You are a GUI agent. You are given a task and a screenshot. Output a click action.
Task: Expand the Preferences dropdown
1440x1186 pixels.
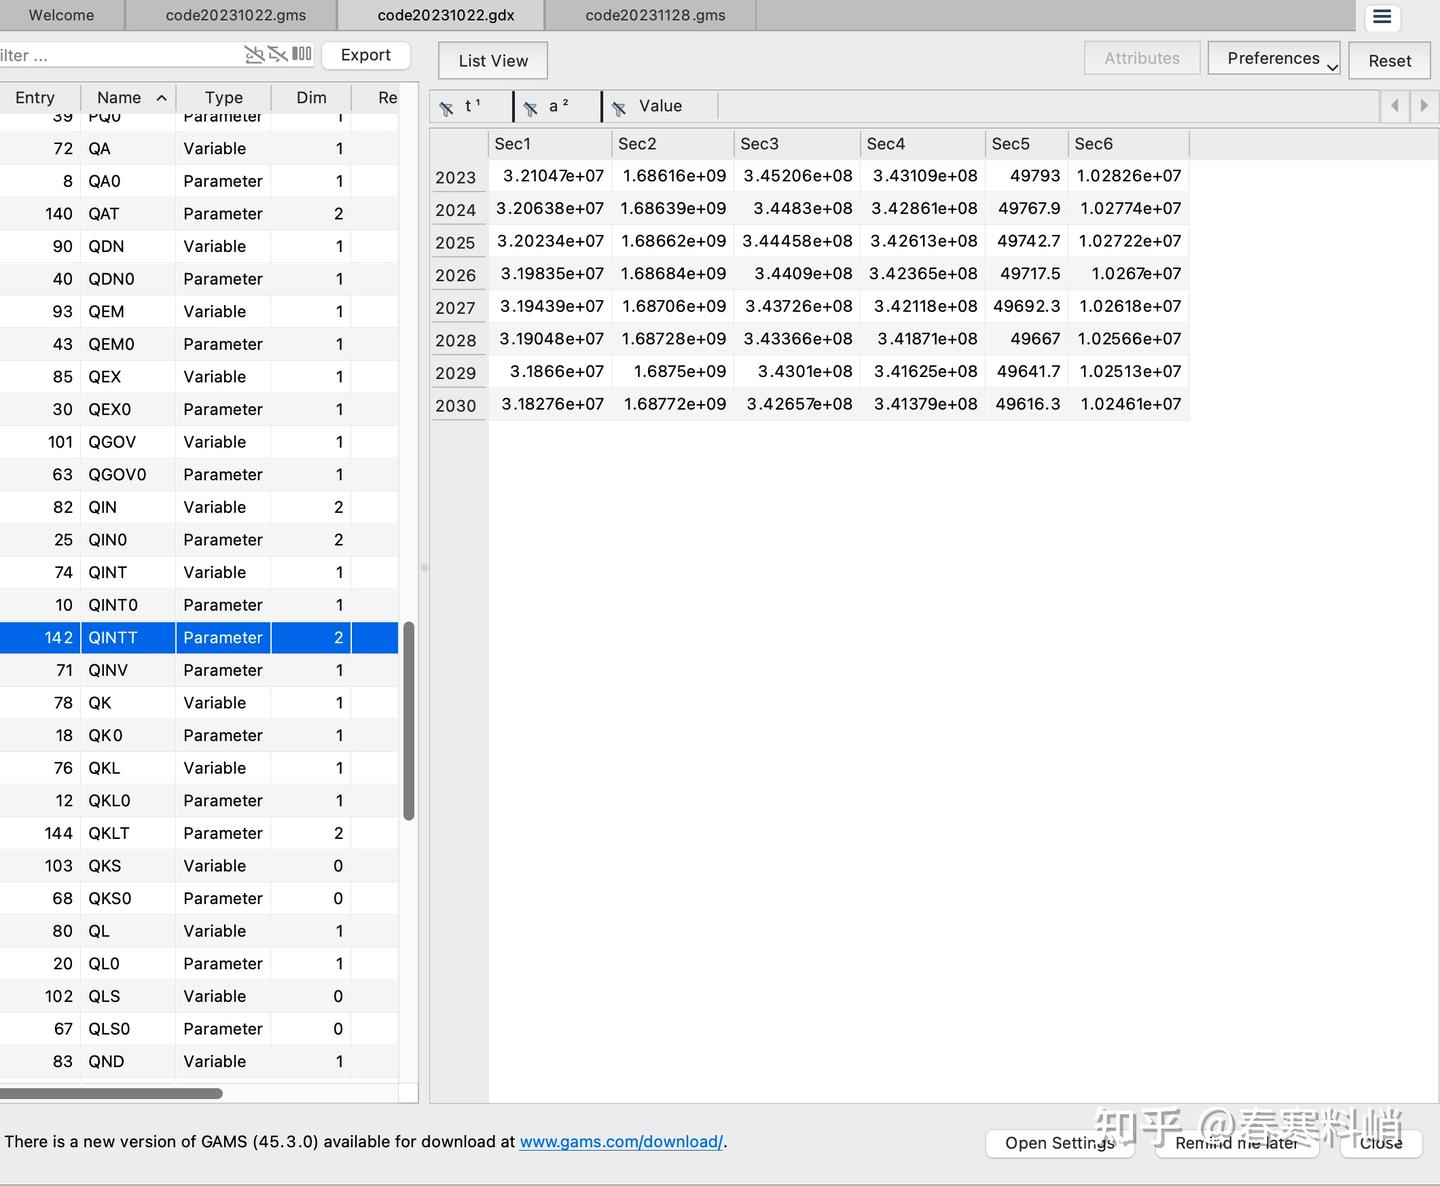pyautogui.click(x=1274, y=59)
